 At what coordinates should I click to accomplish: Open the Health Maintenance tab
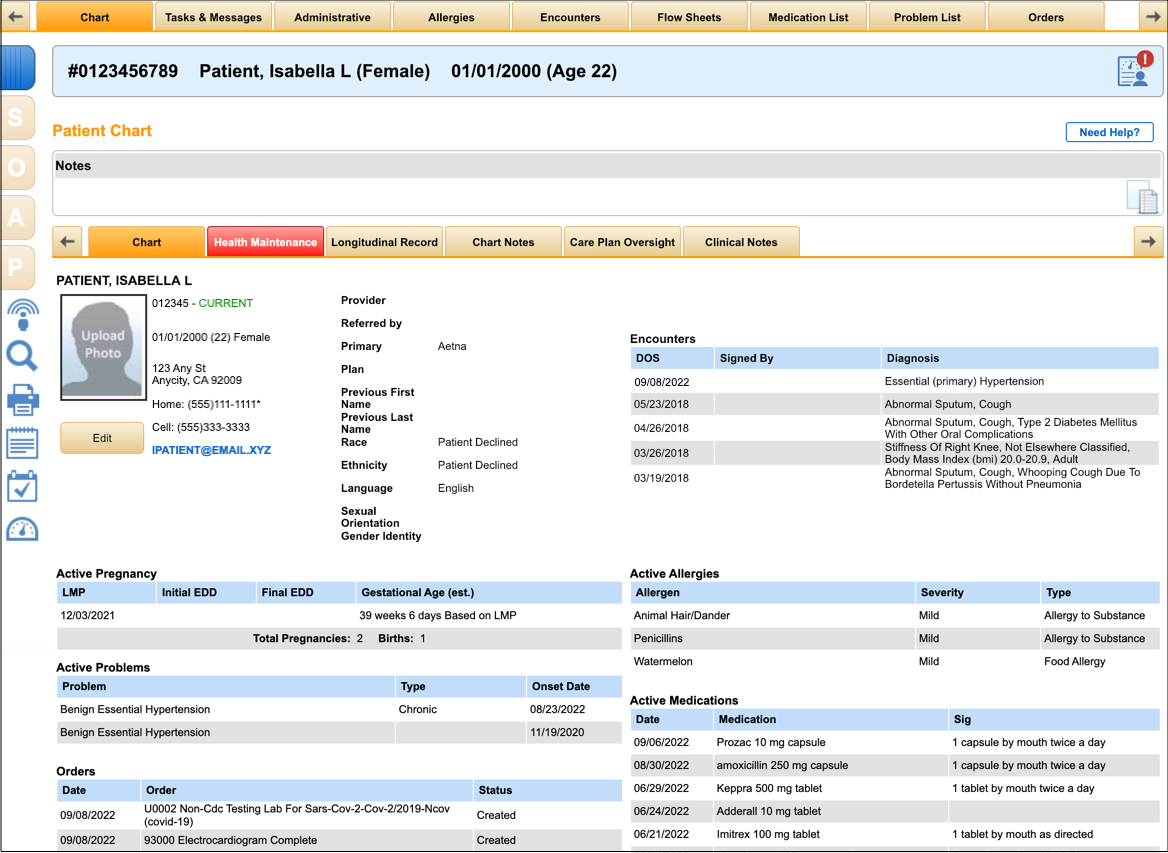click(x=265, y=242)
